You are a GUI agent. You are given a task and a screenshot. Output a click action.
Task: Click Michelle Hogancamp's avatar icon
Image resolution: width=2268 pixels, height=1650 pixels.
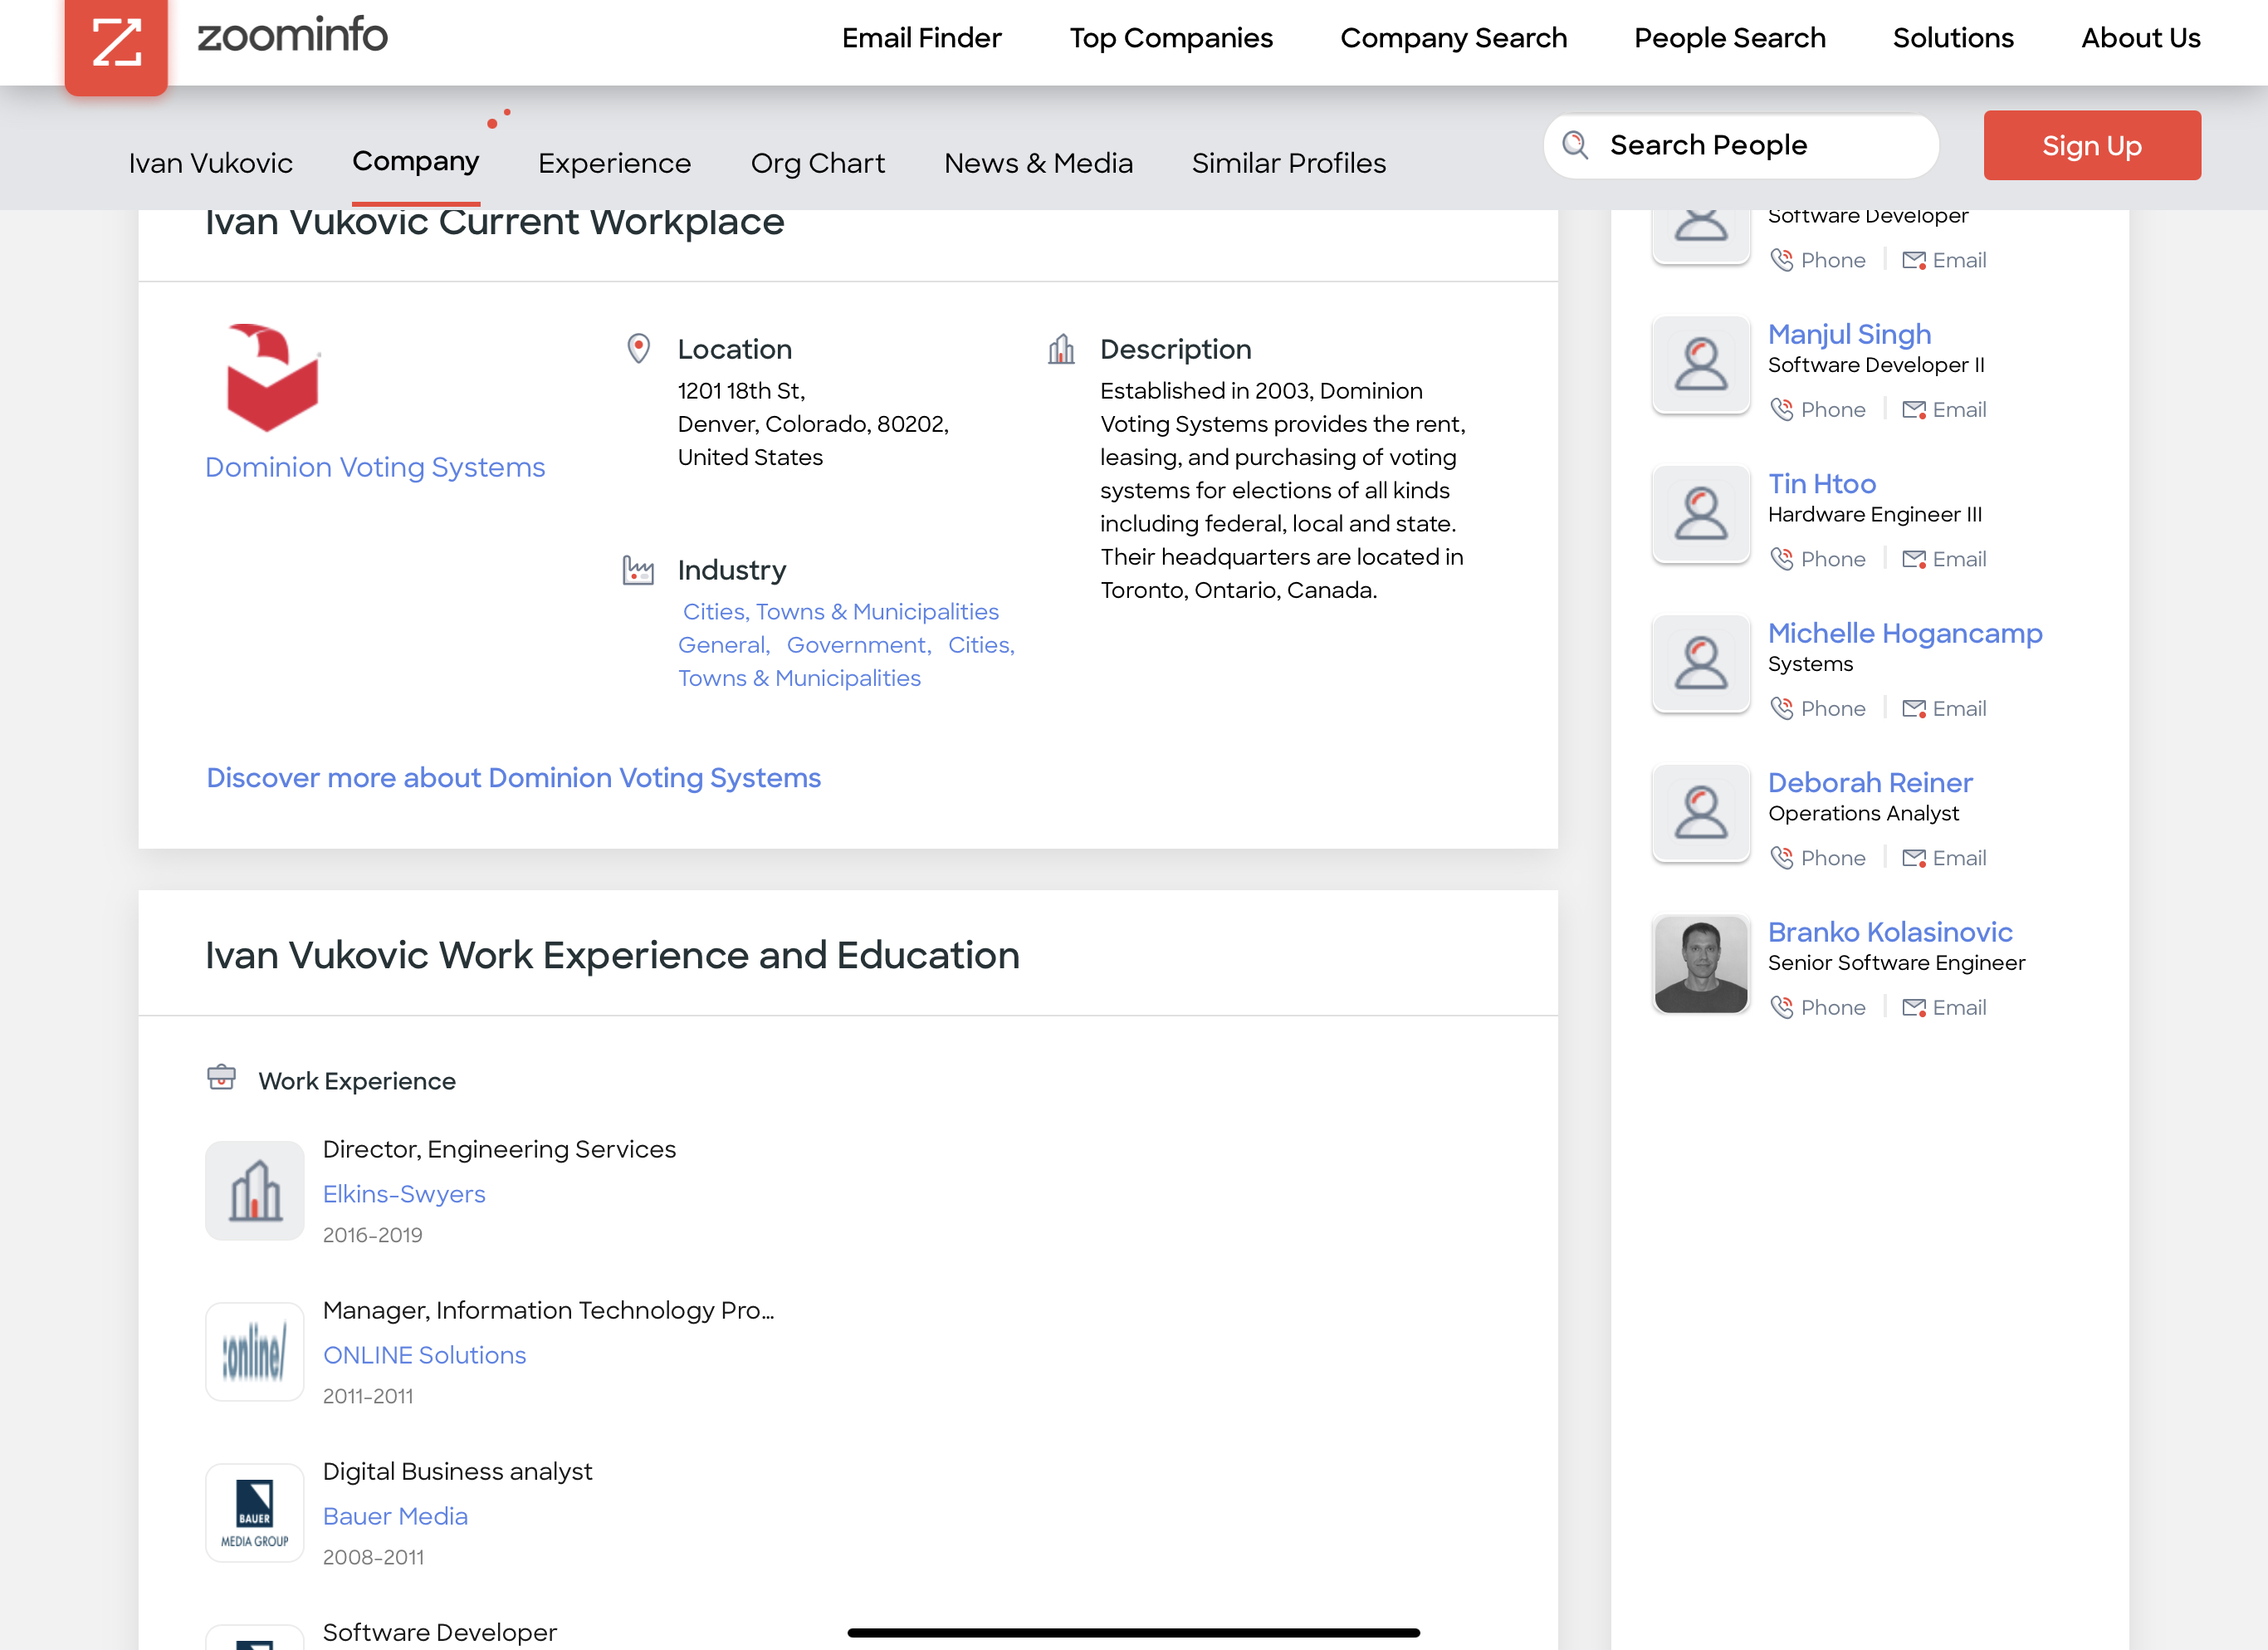point(1701,664)
